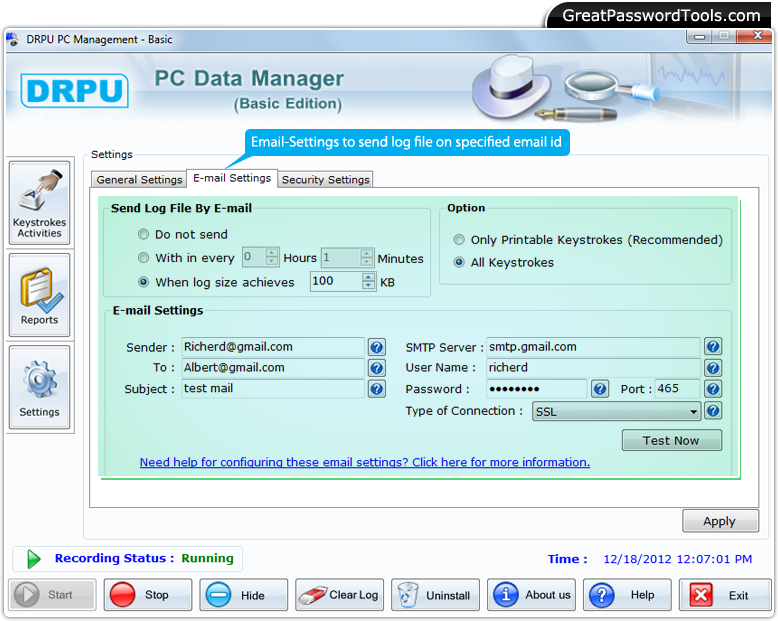Click help icon next to Port field

tap(713, 389)
